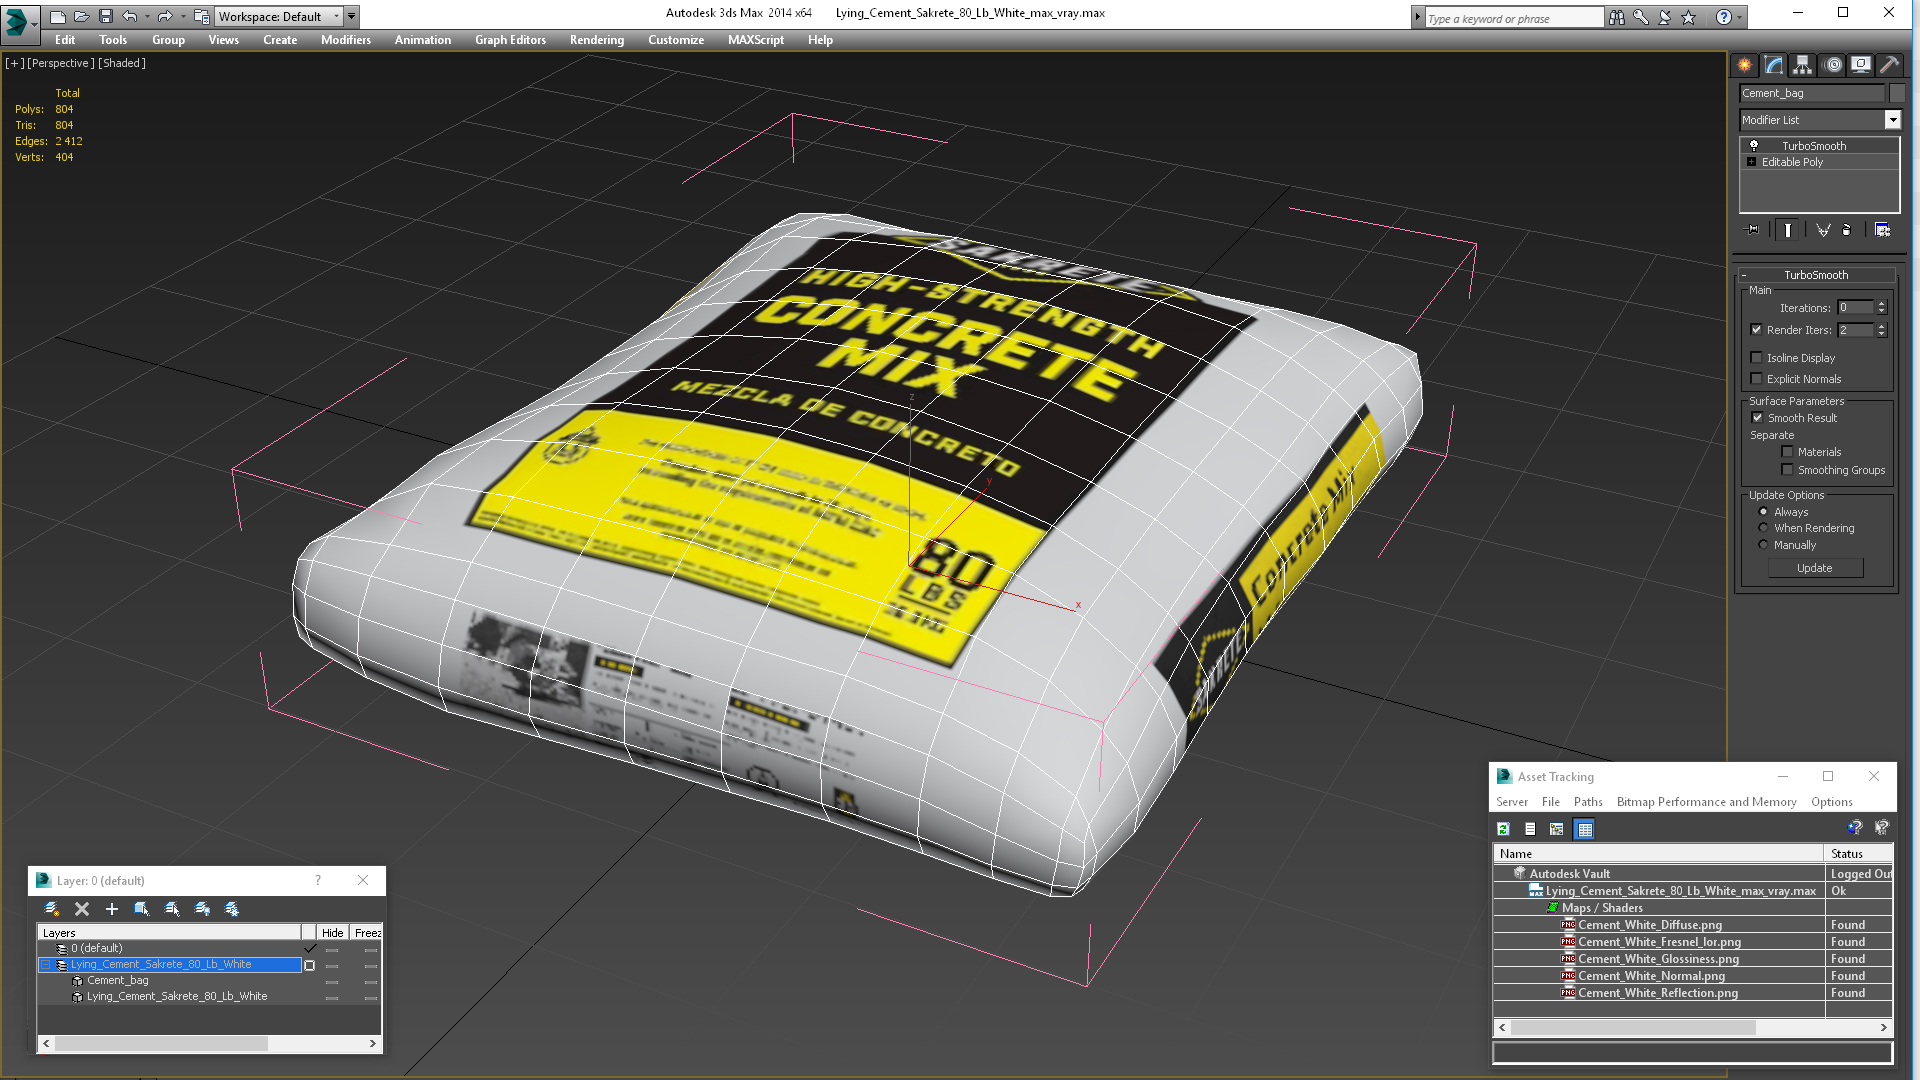Image resolution: width=1920 pixels, height=1080 pixels.
Task: Click Add Selected Objects plus icon
Action: (112, 909)
